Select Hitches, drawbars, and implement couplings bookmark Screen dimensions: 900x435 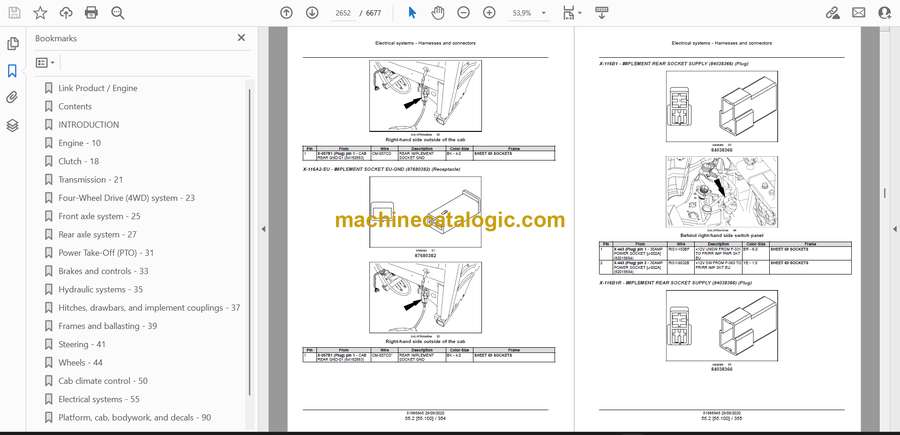[149, 308]
